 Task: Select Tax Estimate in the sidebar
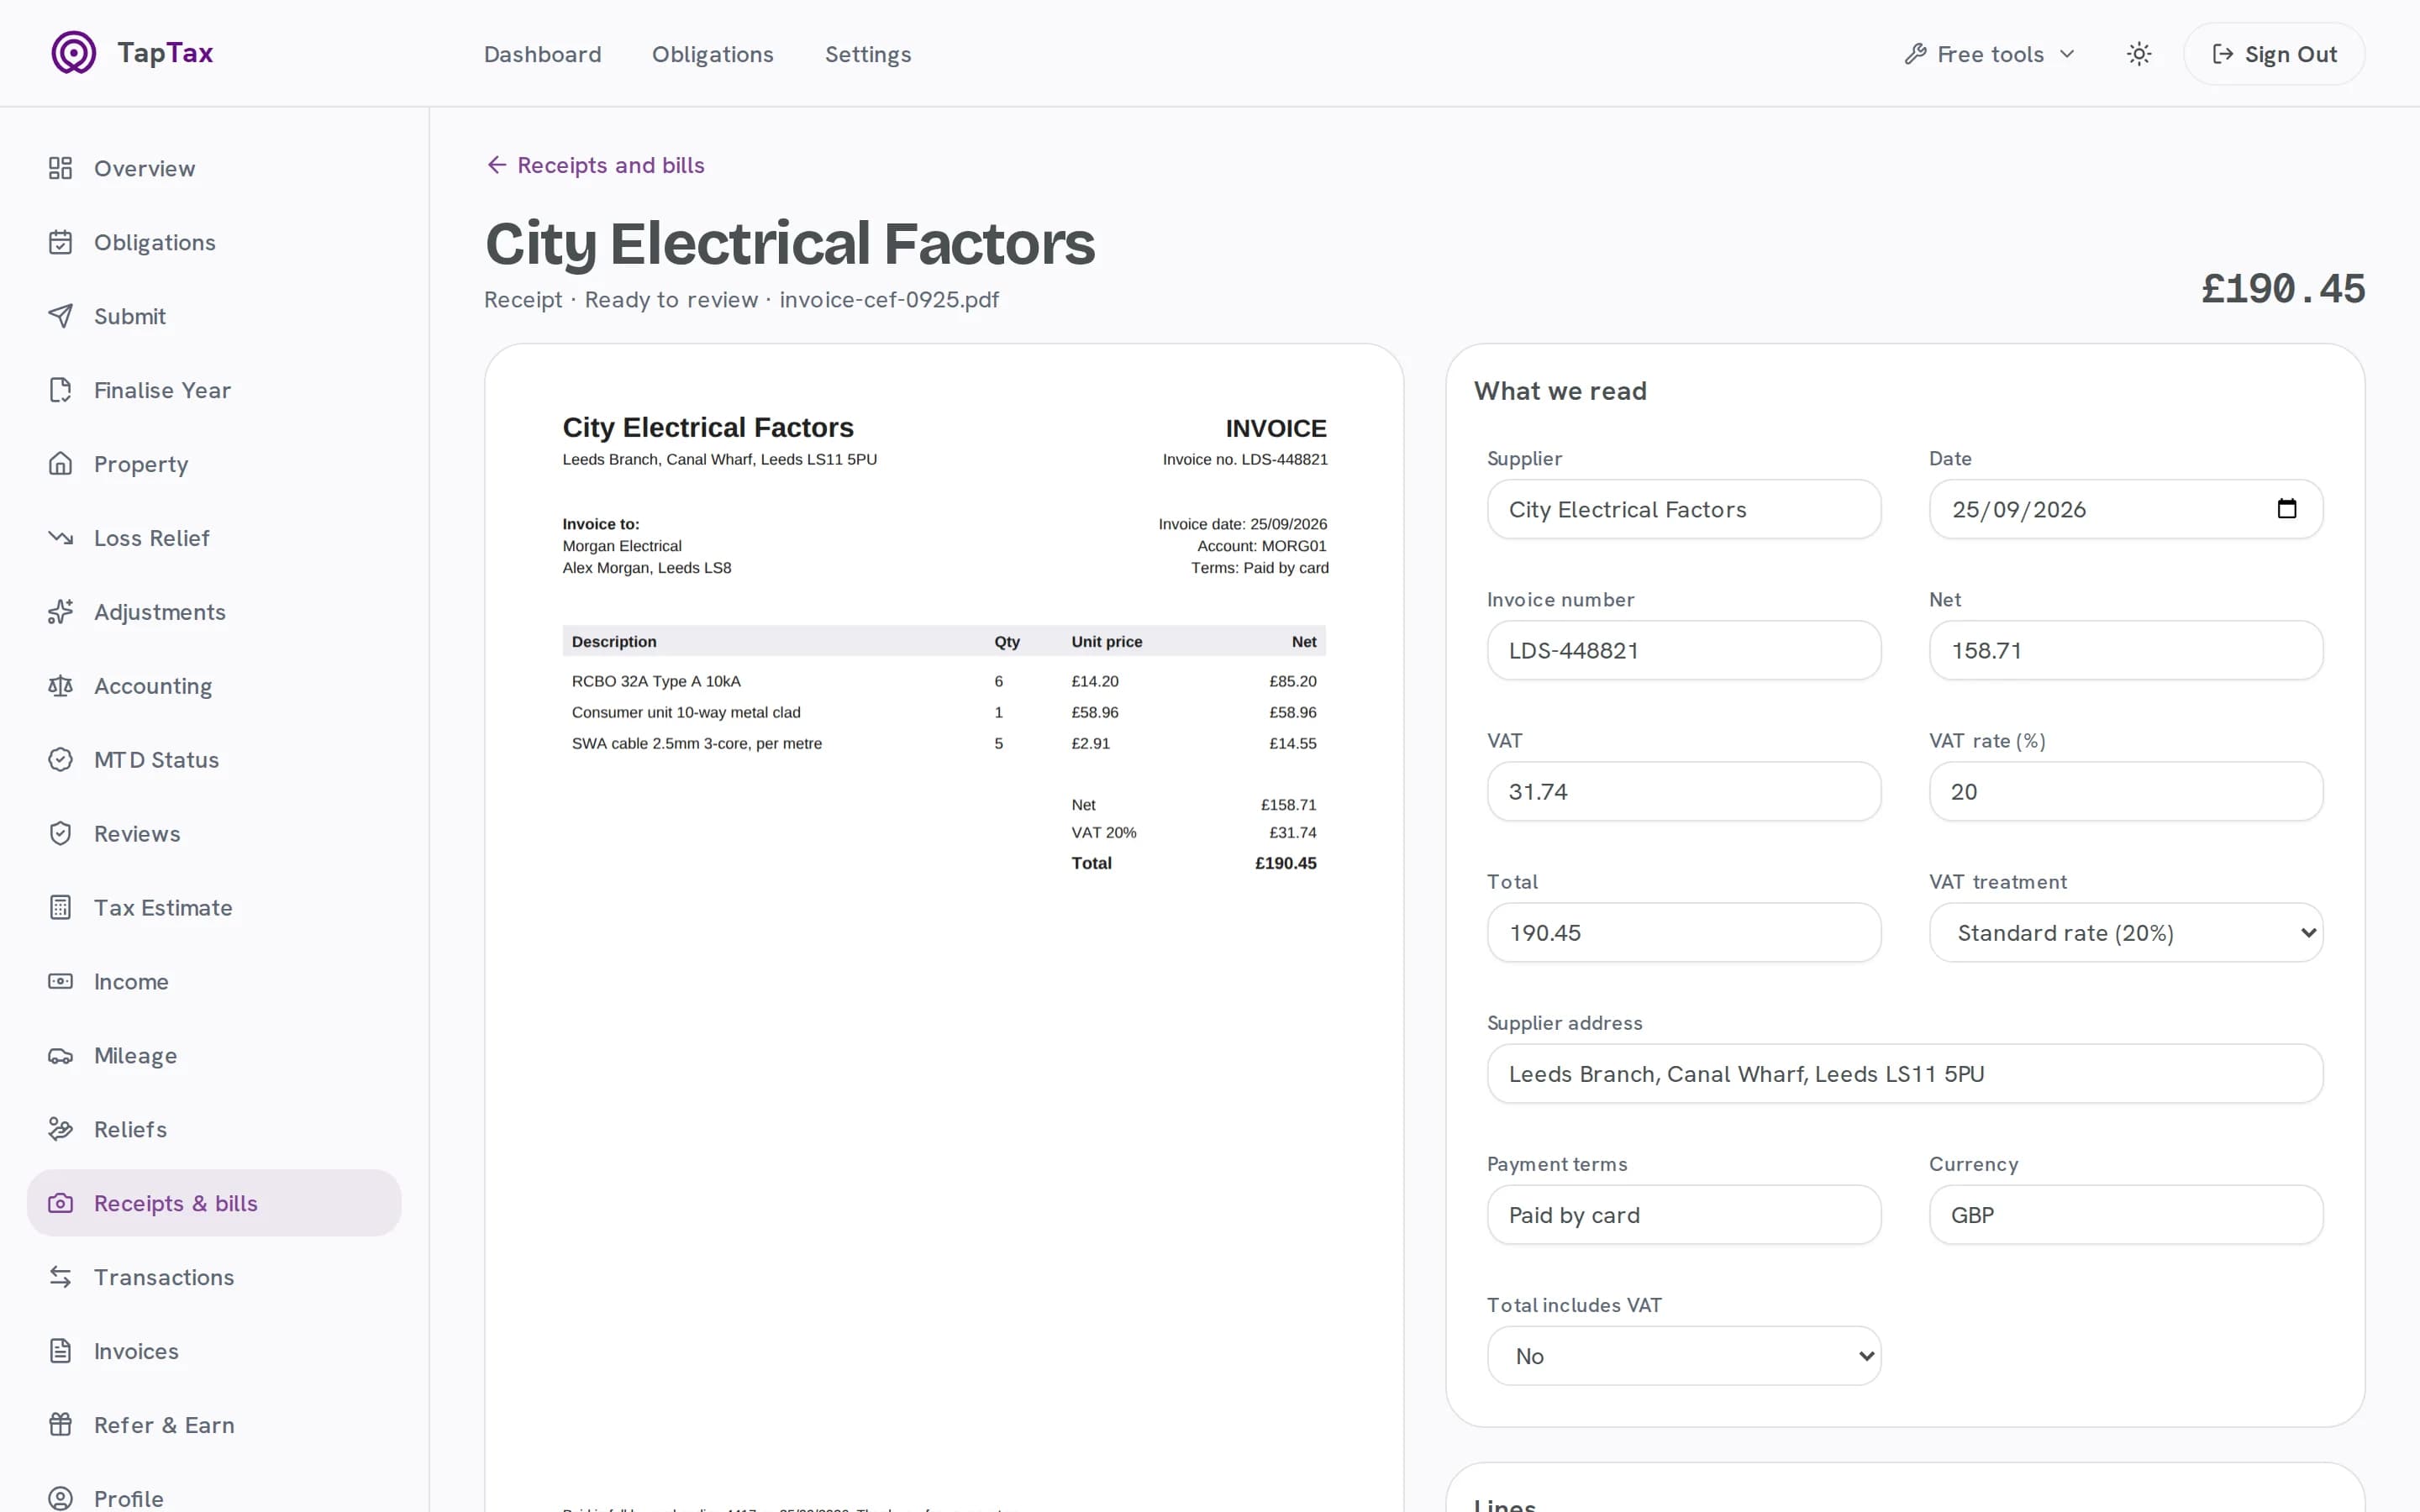(x=214, y=908)
